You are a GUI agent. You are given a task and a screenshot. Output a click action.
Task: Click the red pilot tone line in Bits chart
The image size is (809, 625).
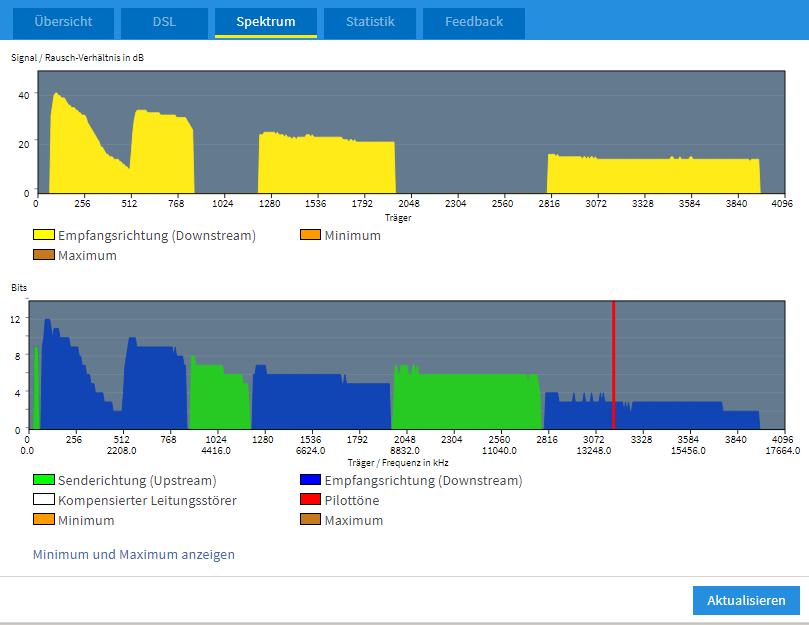tap(613, 360)
